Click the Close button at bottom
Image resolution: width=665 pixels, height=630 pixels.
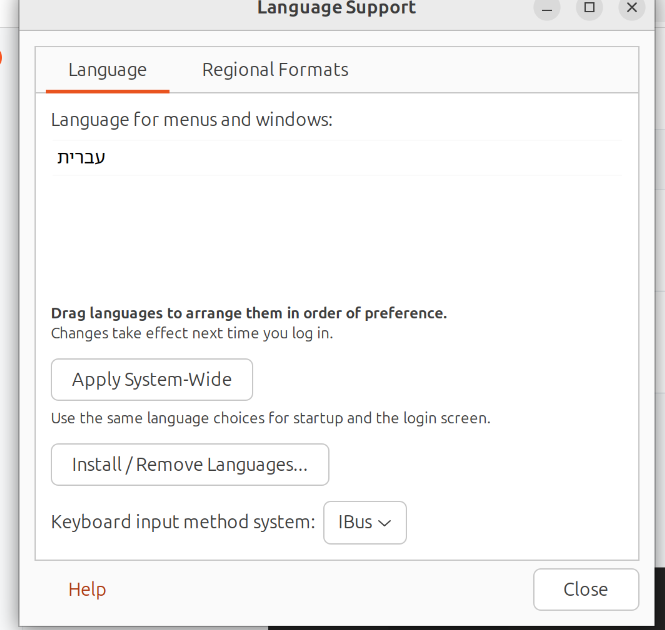(x=585, y=590)
